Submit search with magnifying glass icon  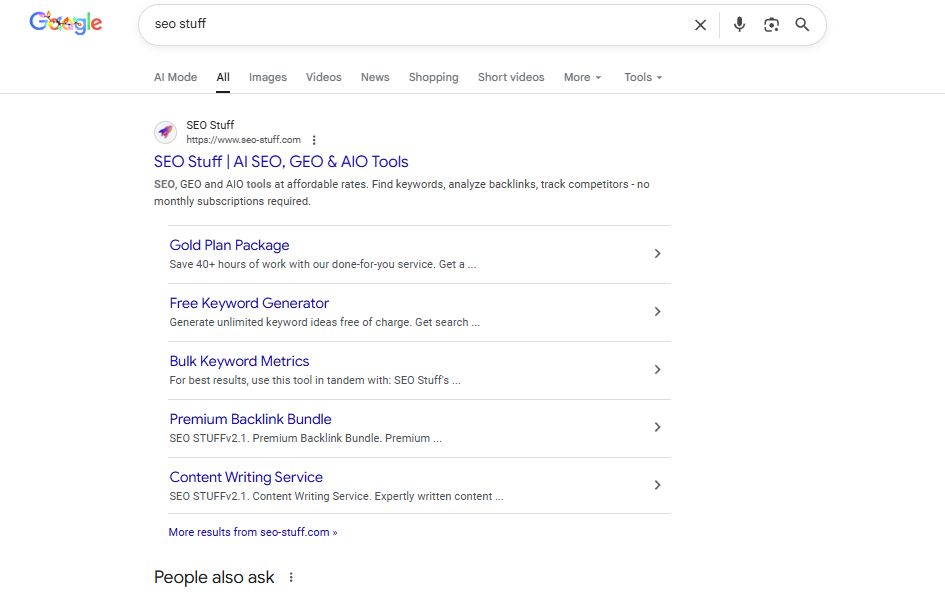pos(802,24)
